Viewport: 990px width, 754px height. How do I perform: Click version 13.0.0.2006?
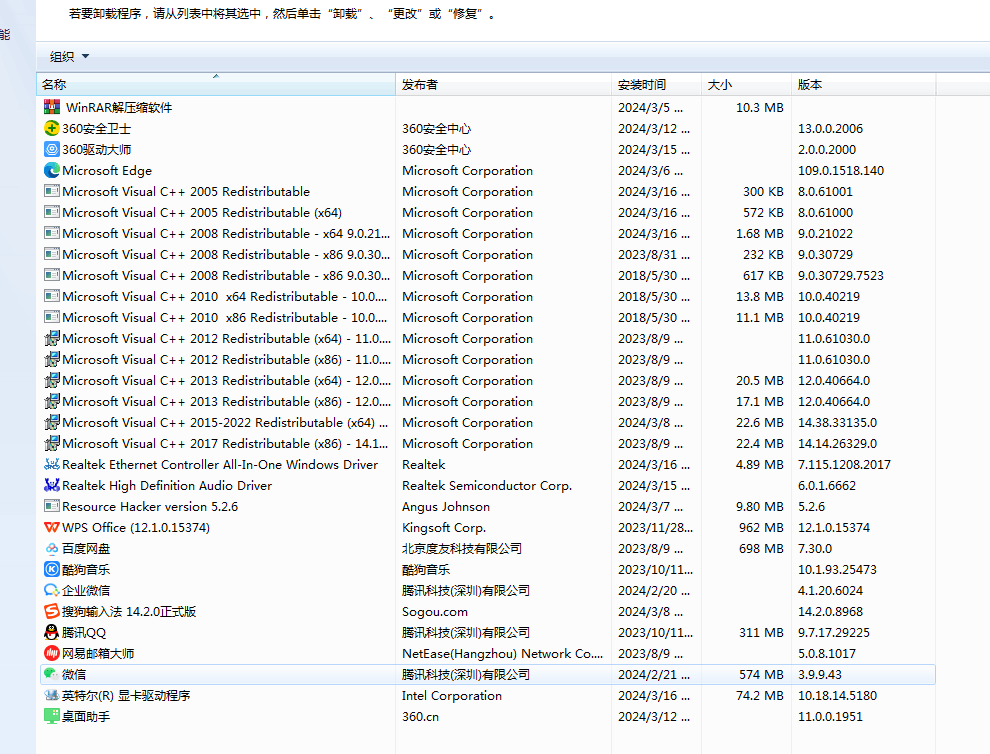(830, 128)
